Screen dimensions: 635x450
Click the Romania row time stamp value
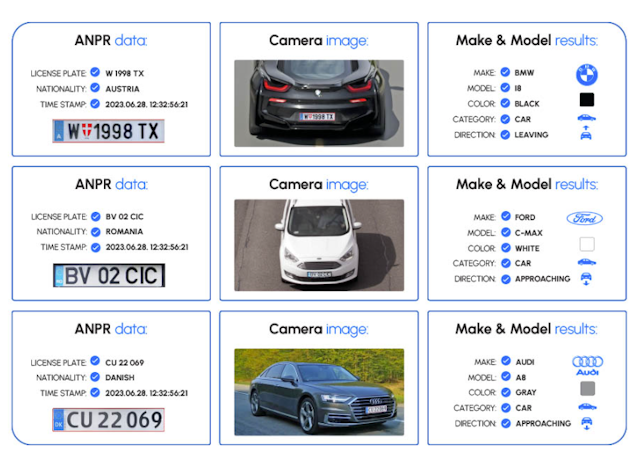147,247
